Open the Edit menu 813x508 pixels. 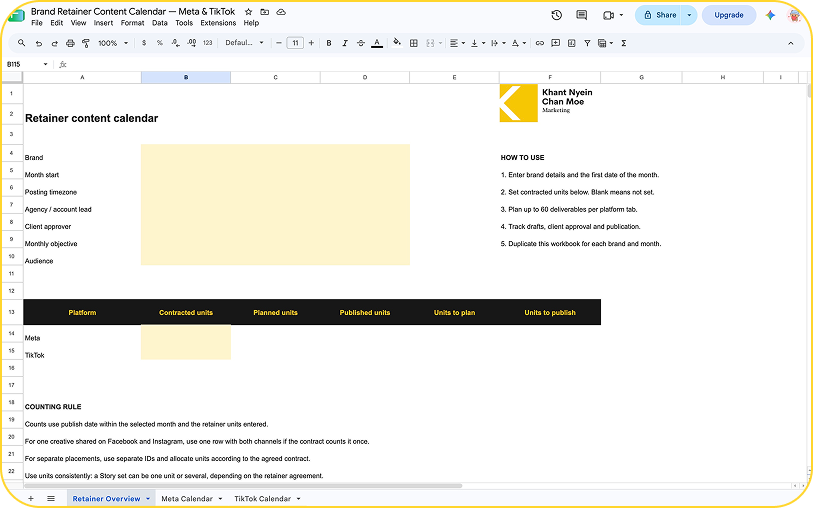coord(57,23)
